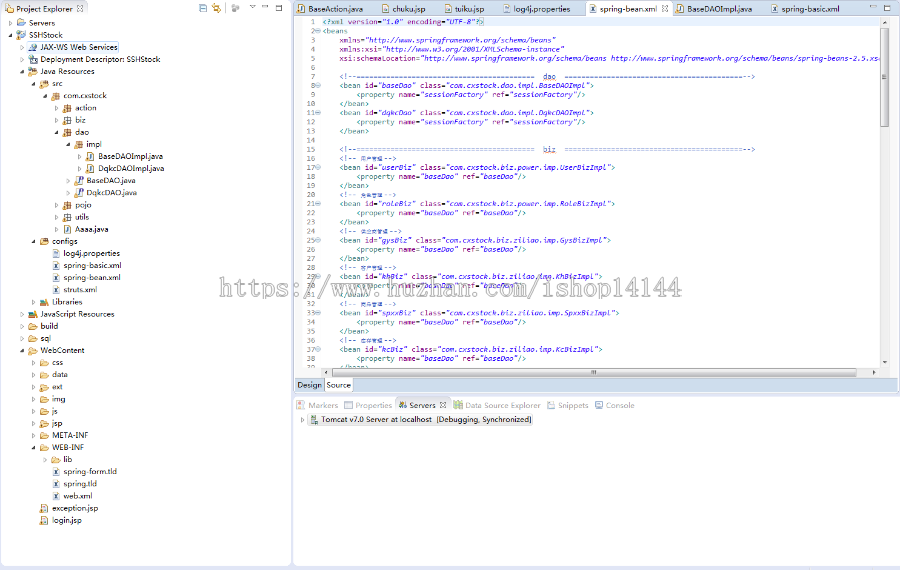Select com.cxstock package icon
Image resolution: width=900 pixels, height=570 pixels.
(x=56, y=96)
